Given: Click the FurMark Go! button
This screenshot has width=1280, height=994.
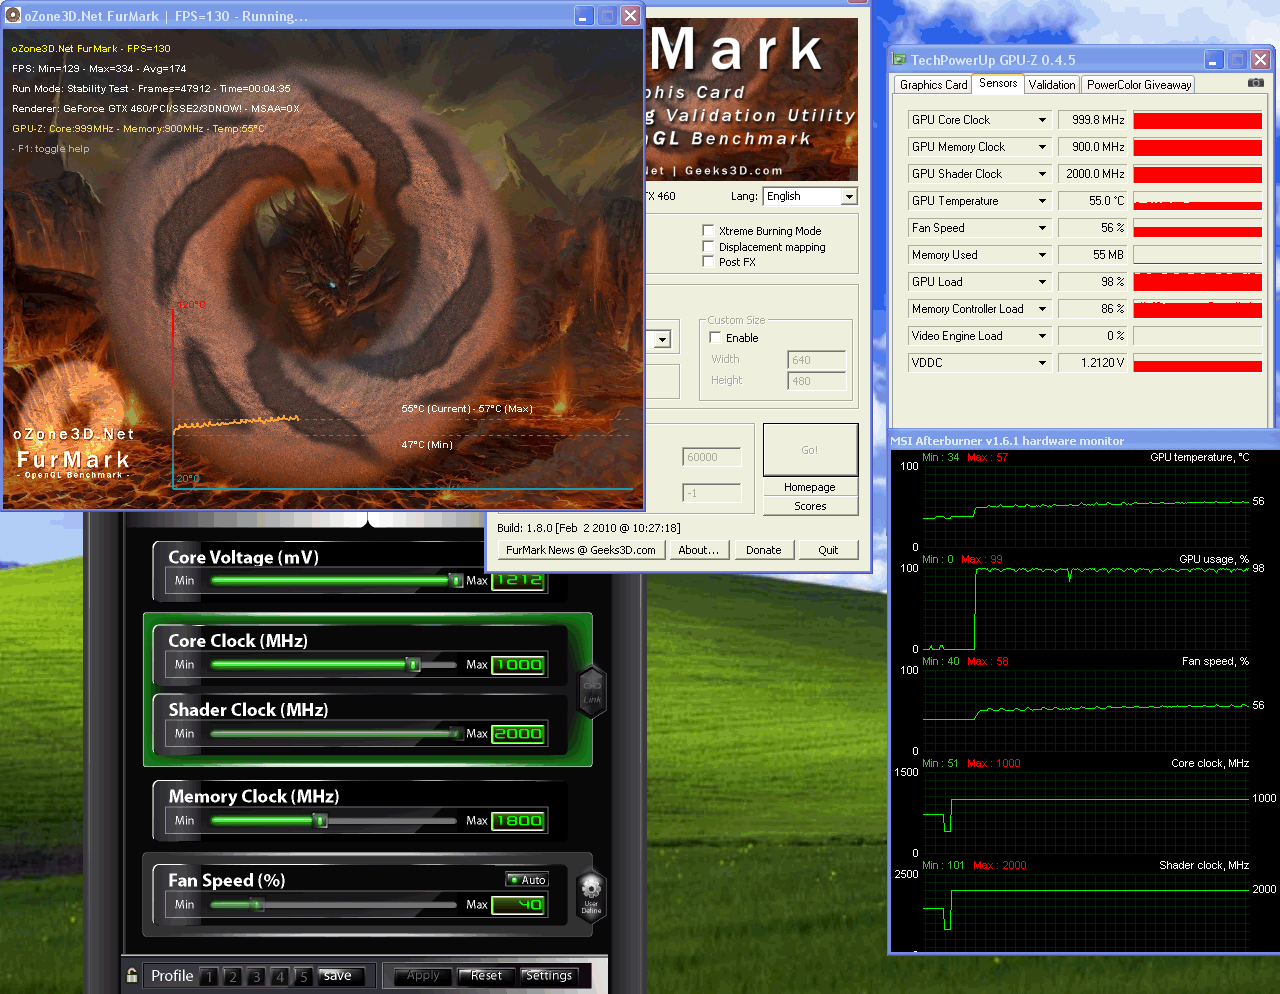Looking at the screenshot, I should (x=810, y=450).
